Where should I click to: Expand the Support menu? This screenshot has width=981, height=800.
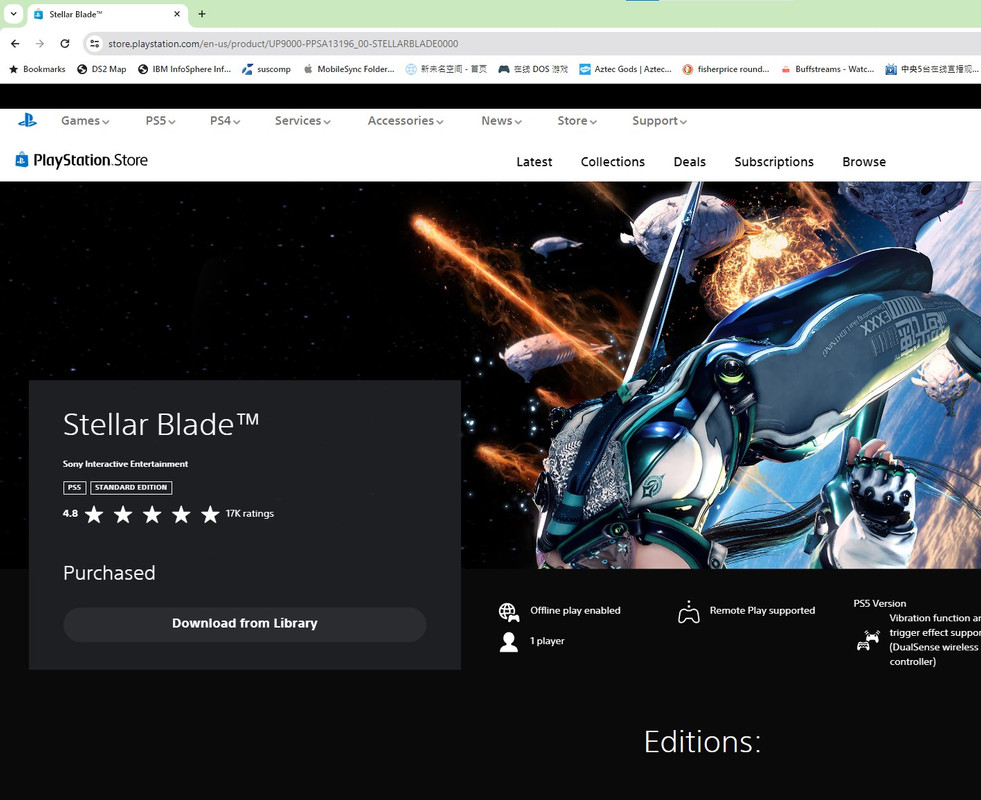pos(659,121)
